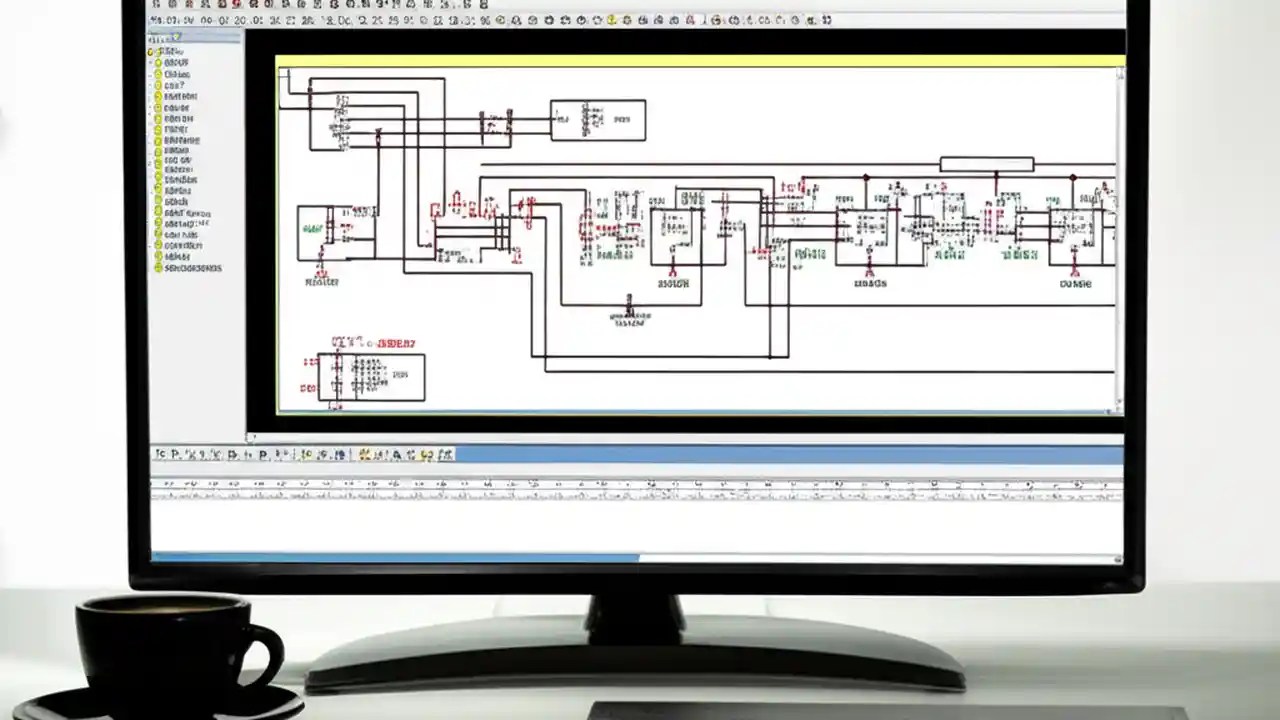Screen dimensions: 1280x720
Task: Expand the root node of the component tree
Action: pos(152,51)
